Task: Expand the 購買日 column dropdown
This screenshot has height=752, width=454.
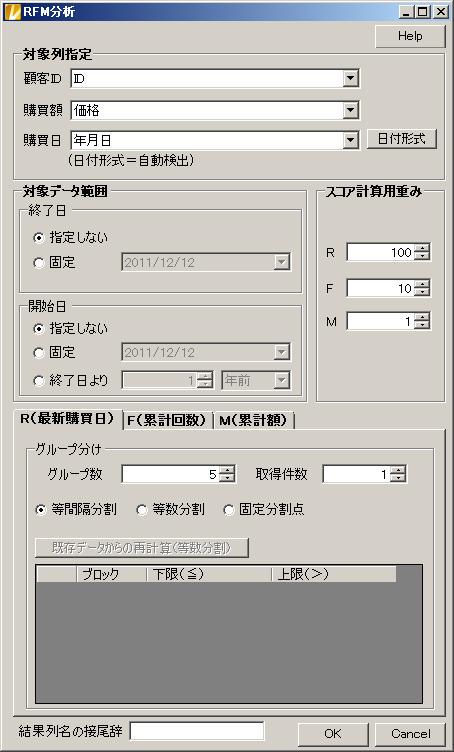Action: pyautogui.click(x=350, y=140)
